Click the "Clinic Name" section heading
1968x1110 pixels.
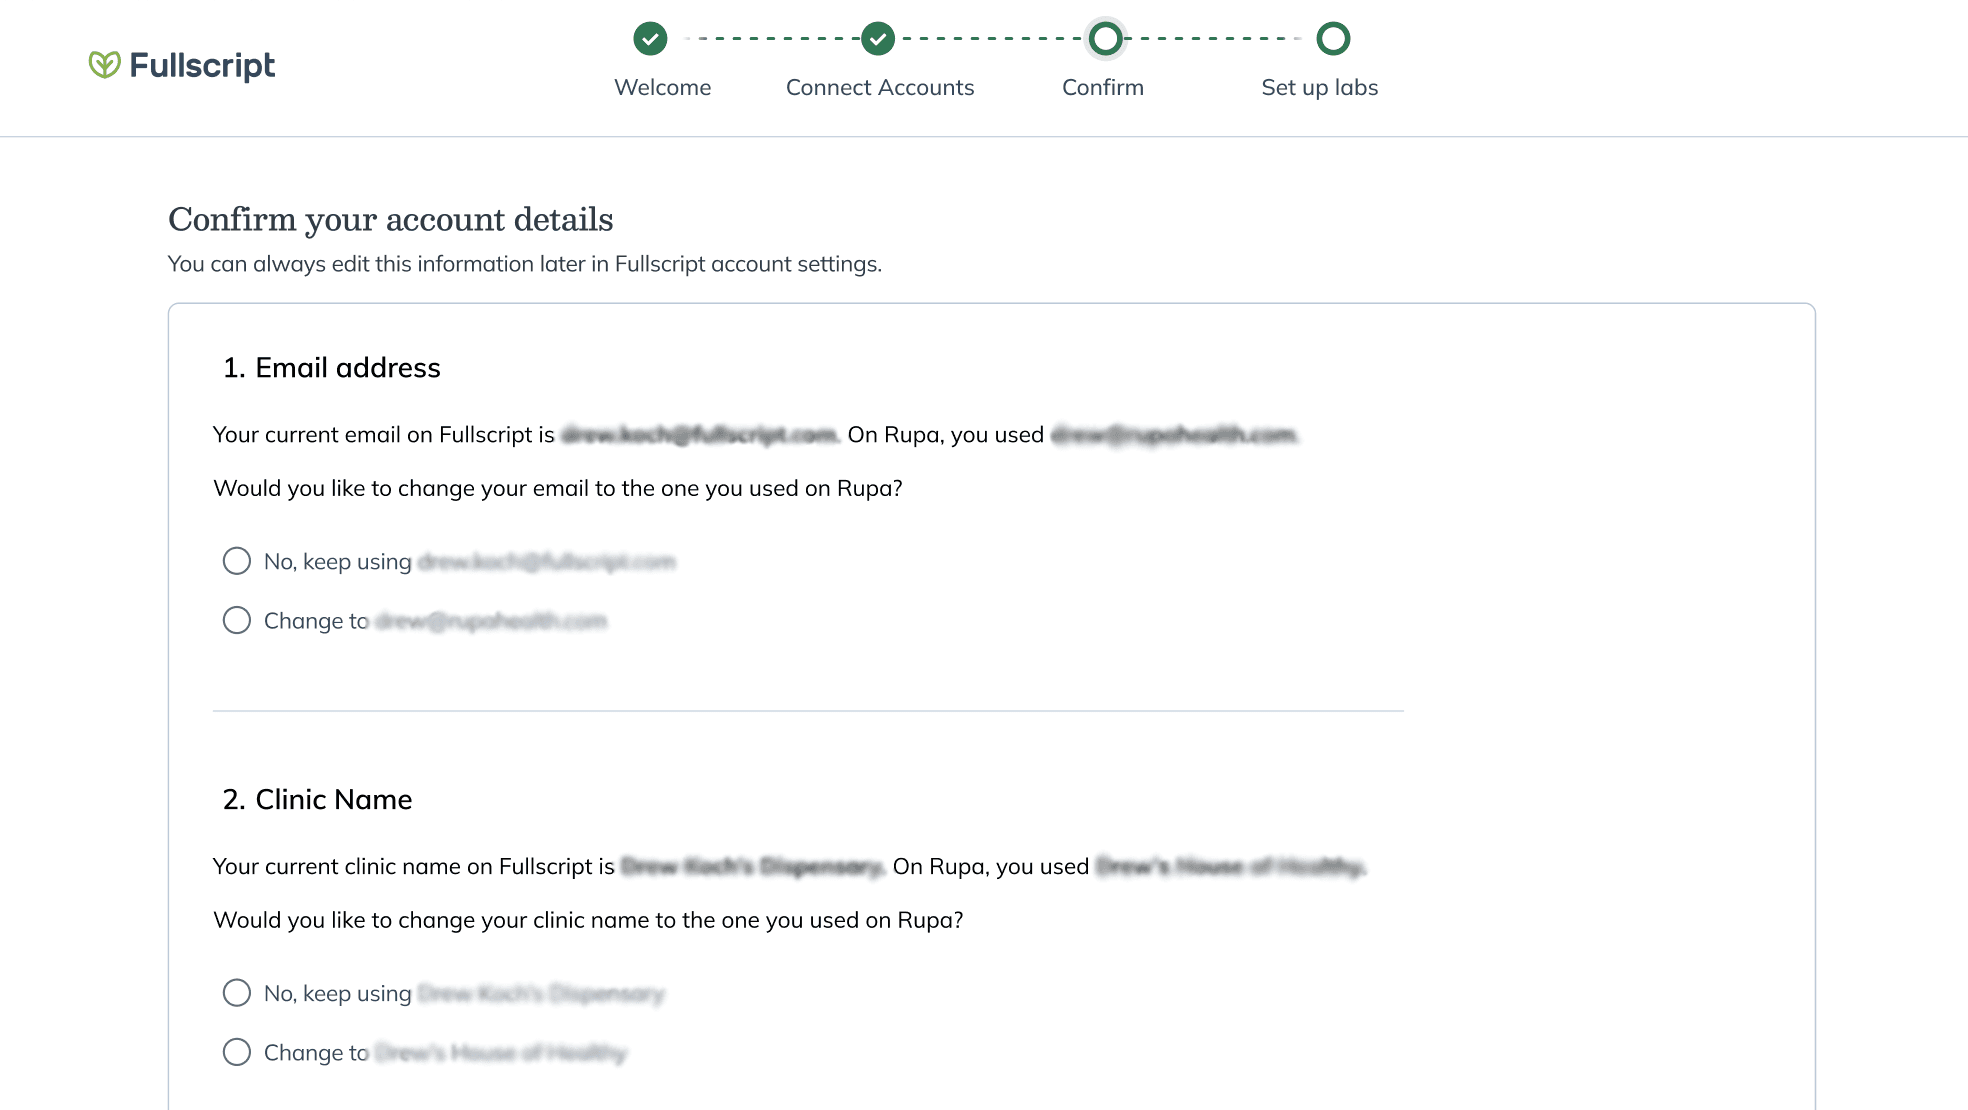point(318,800)
